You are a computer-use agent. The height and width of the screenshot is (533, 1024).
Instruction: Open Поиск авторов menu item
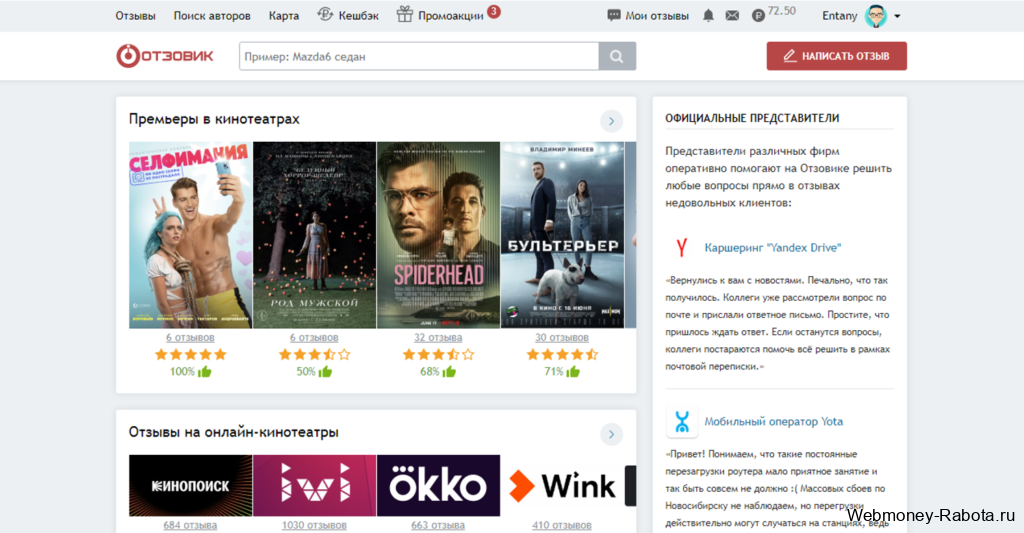212,16
